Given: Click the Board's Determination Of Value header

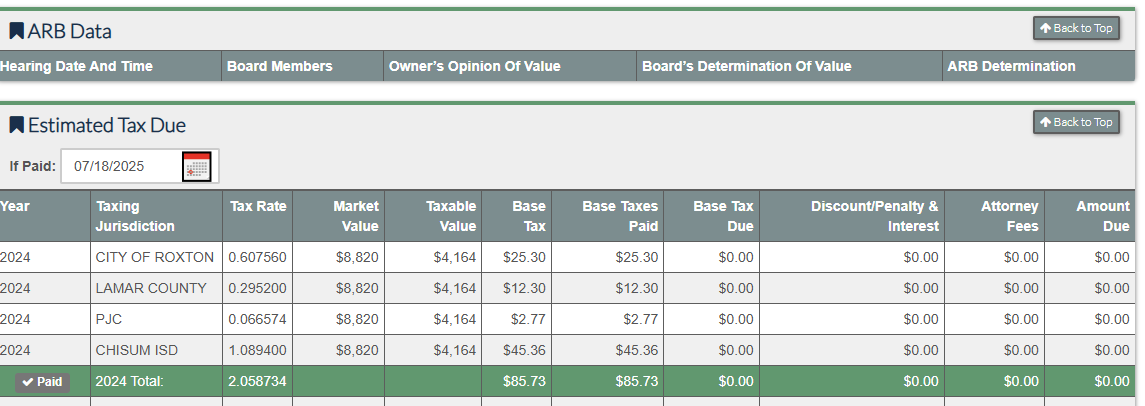Looking at the screenshot, I should coord(747,67).
